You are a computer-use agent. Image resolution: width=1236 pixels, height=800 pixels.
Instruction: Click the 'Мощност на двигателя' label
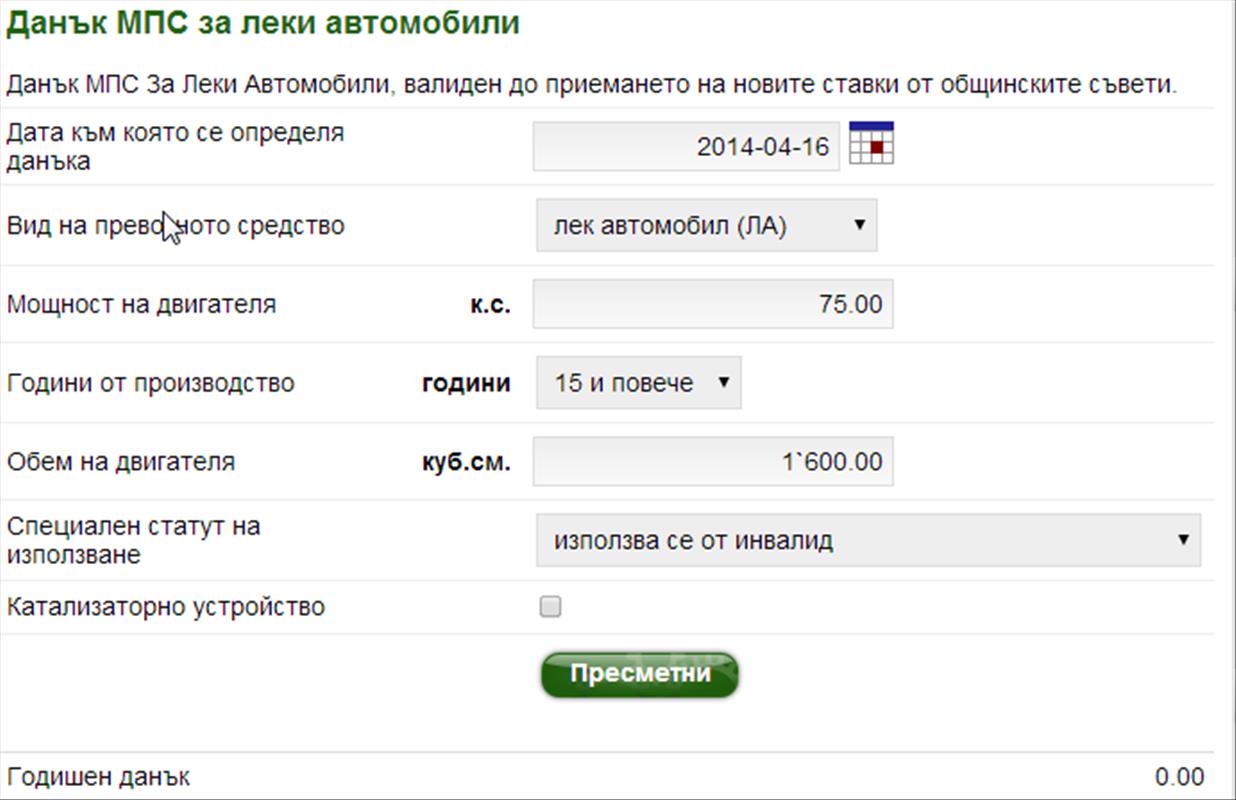(141, 304)
